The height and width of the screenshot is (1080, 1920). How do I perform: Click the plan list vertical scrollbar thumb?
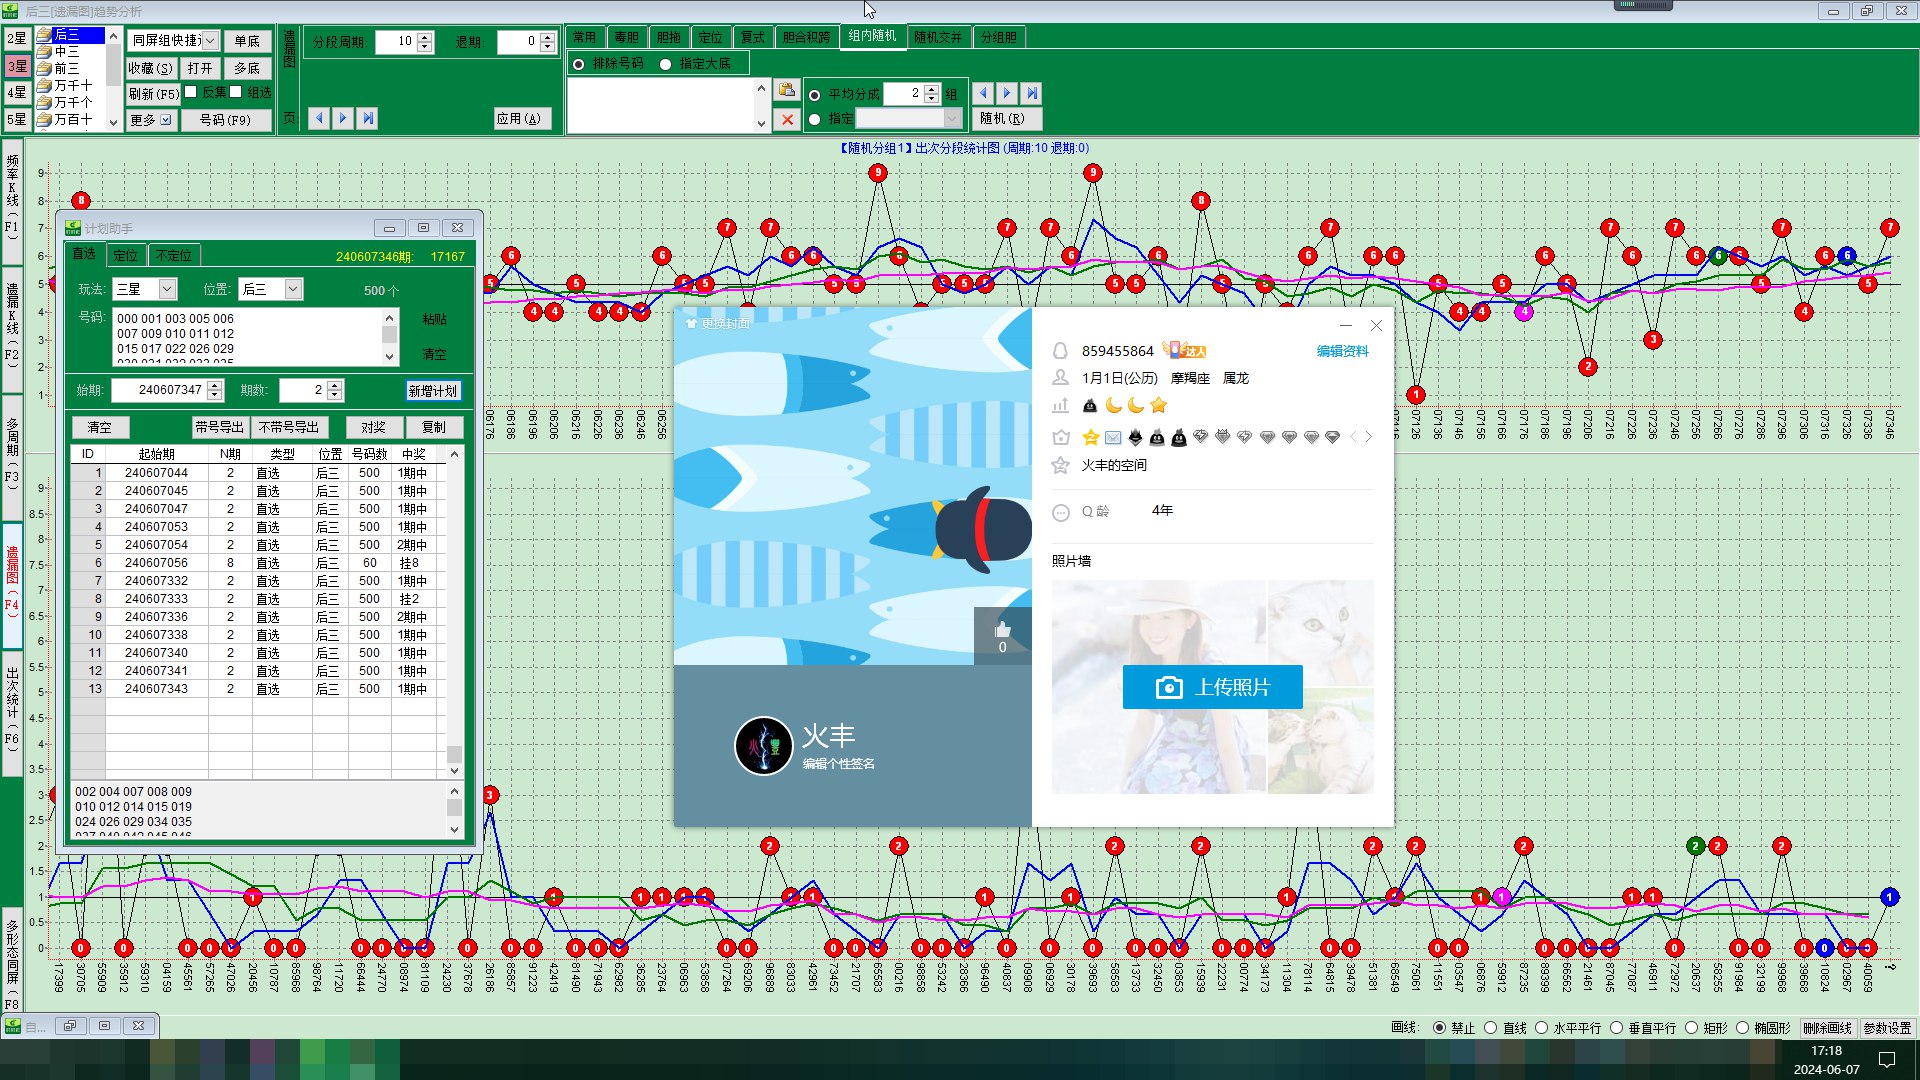click(454, 754)
